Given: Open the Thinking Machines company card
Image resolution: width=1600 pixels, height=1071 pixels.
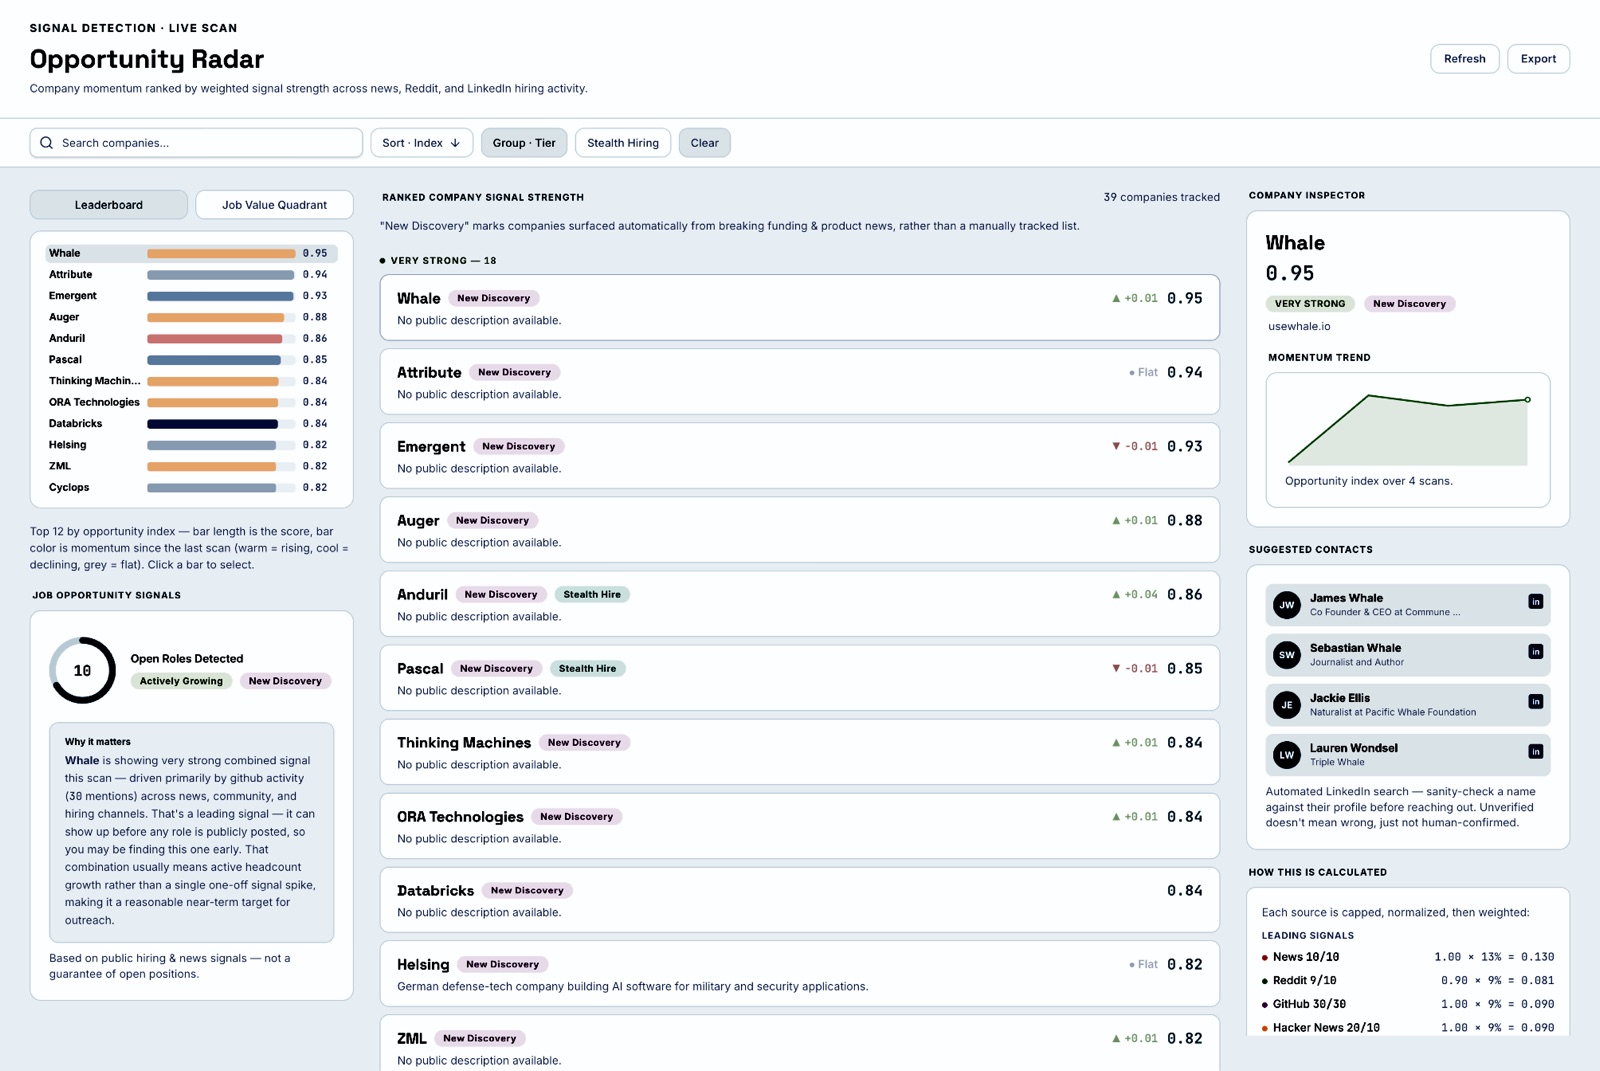Looking at the screenshot, I should pyautogui.click(x=800, y=752).
